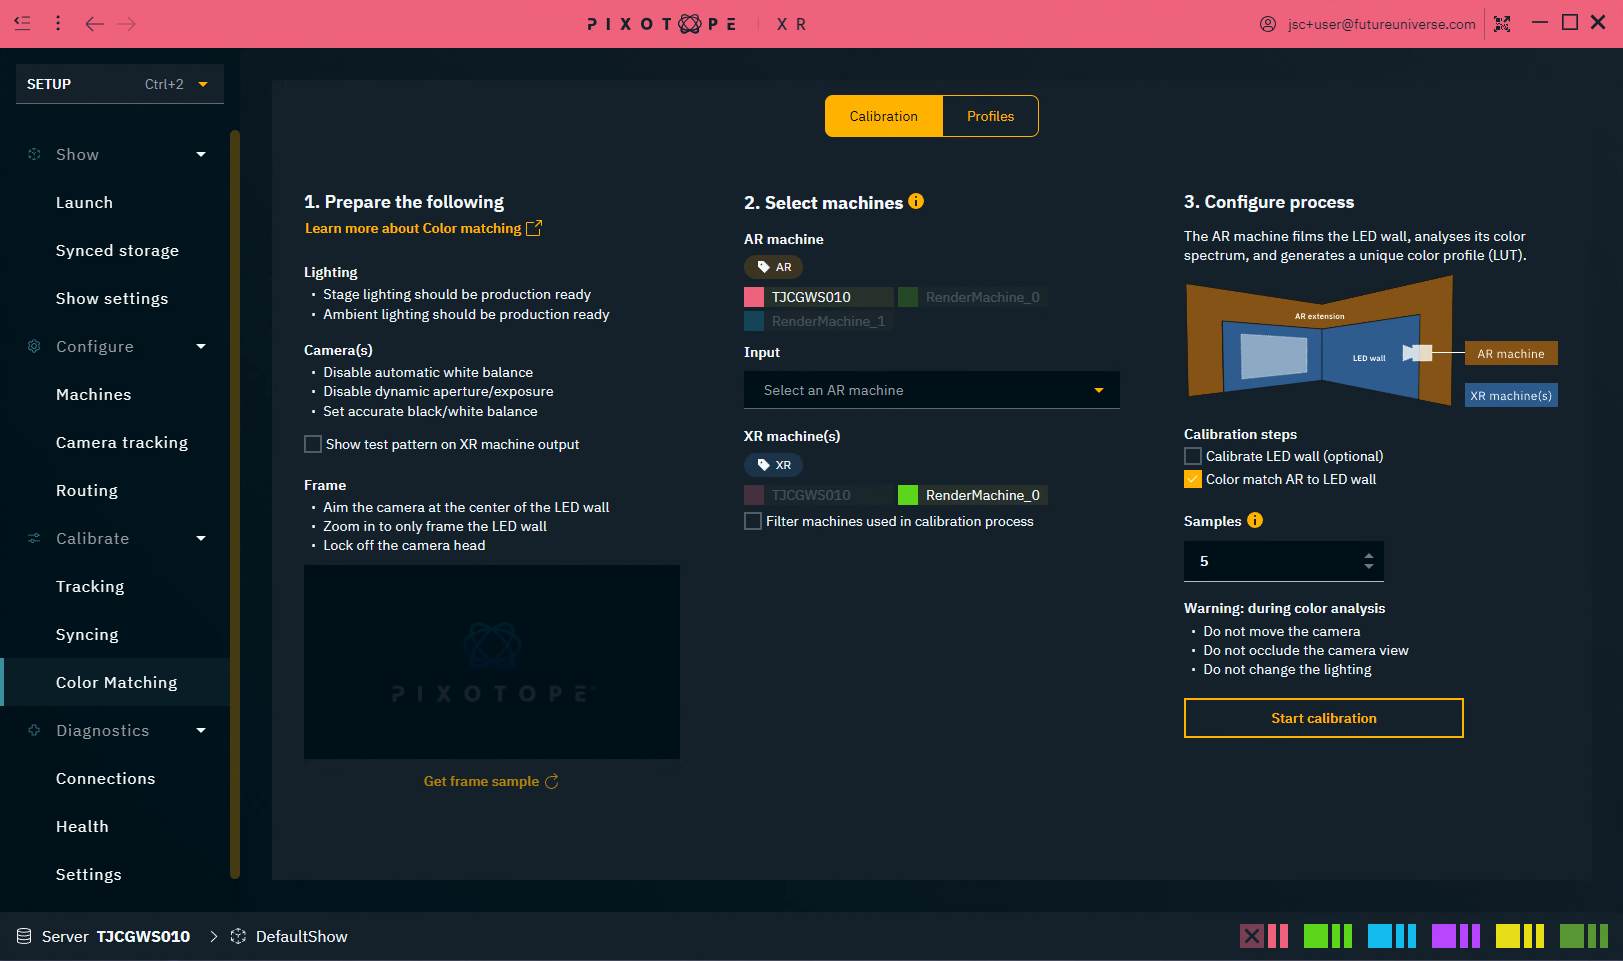
Task: Click the user account icon
Action: click(x=1268, y=24)
